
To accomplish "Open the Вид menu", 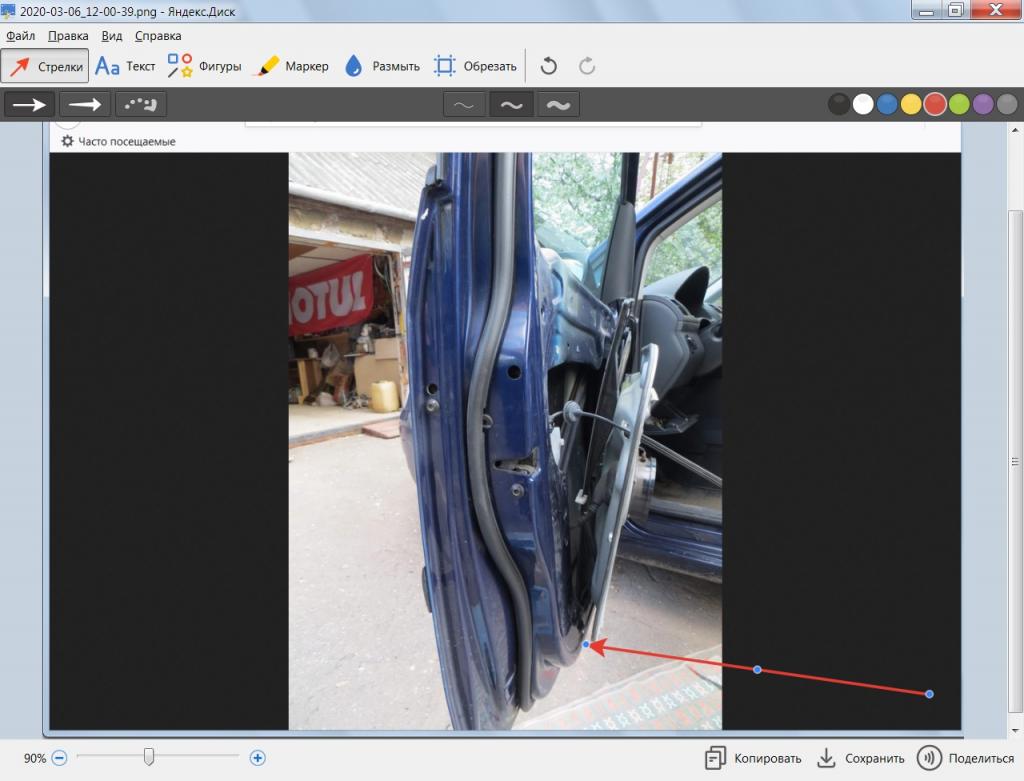I will click(112, 36).
